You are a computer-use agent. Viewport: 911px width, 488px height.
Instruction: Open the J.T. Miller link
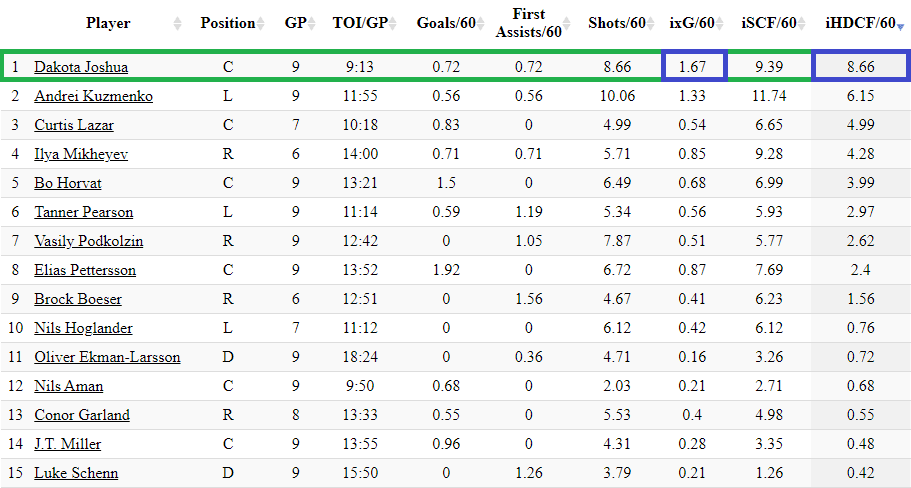pos(67,444)
